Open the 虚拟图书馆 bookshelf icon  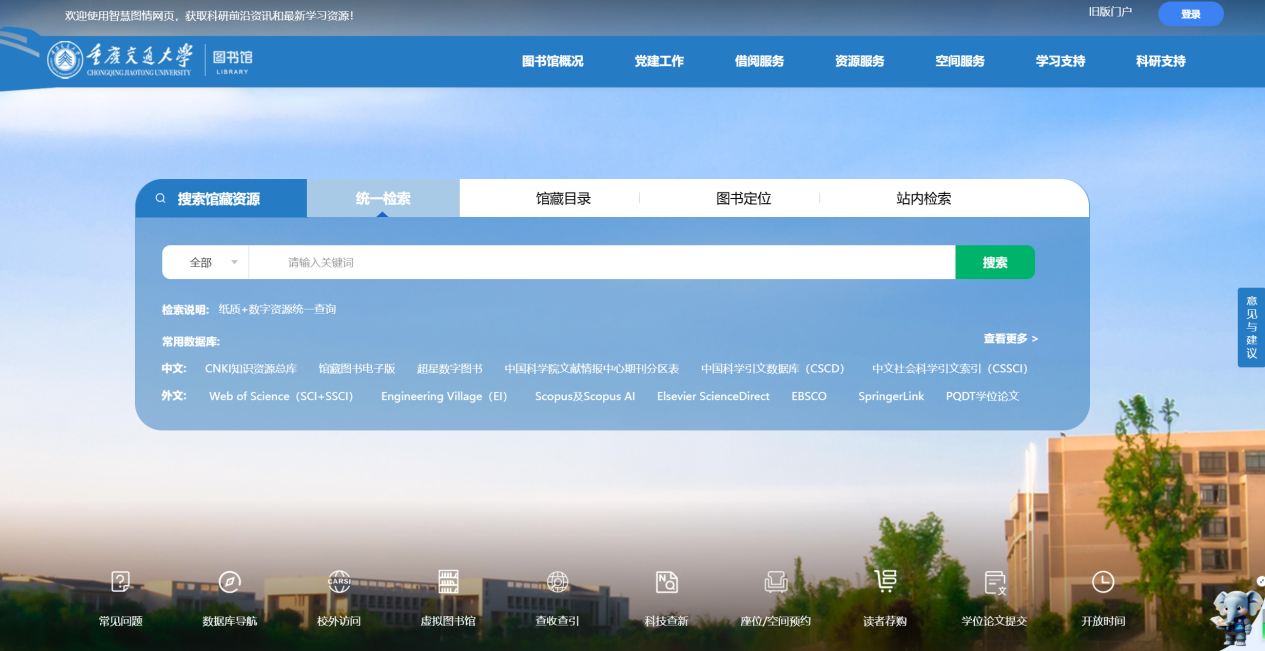pyautogui.click(x=448, y=582)
